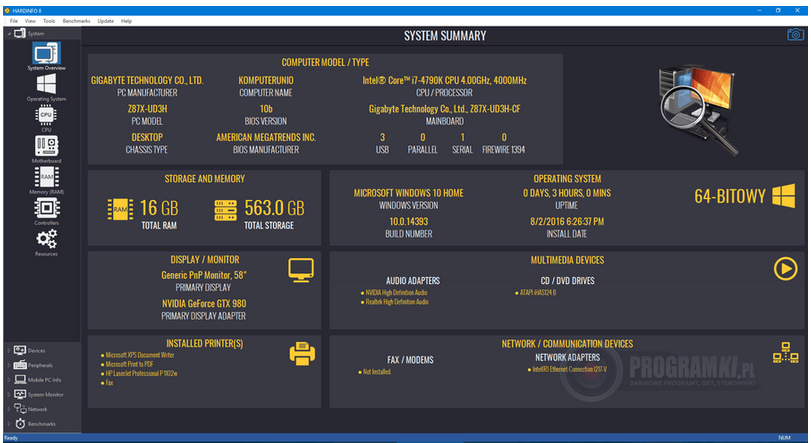811x443 pixels.
Task: Open System Overview in the sidebar
Action: coord(46,54)
